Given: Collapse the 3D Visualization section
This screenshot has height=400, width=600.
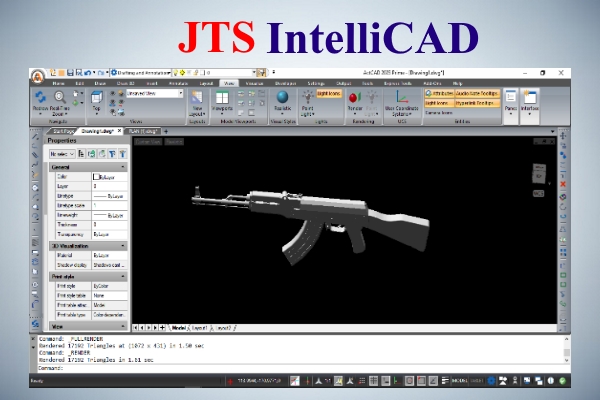Looking at the screenshot, I should pos(123,246).
